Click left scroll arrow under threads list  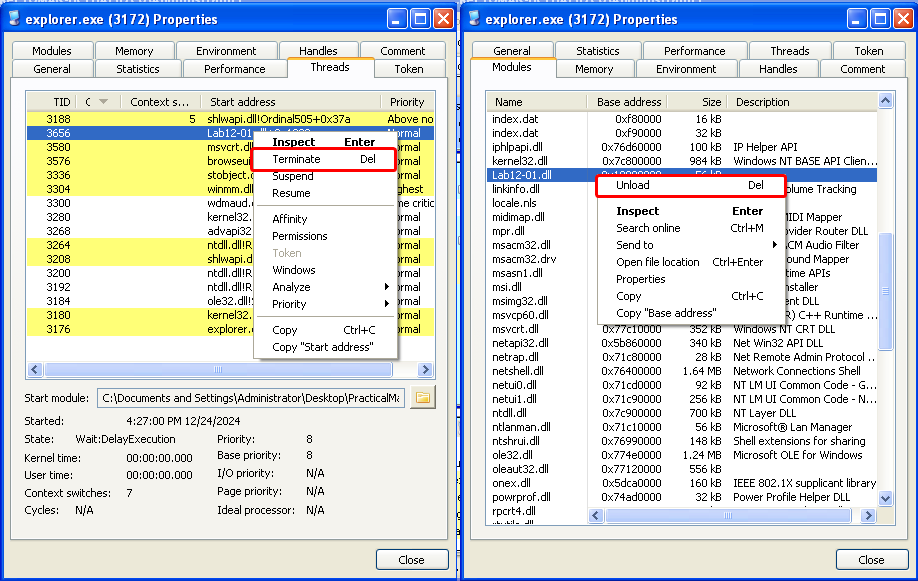pyautogui.click(x=37, y=370)
